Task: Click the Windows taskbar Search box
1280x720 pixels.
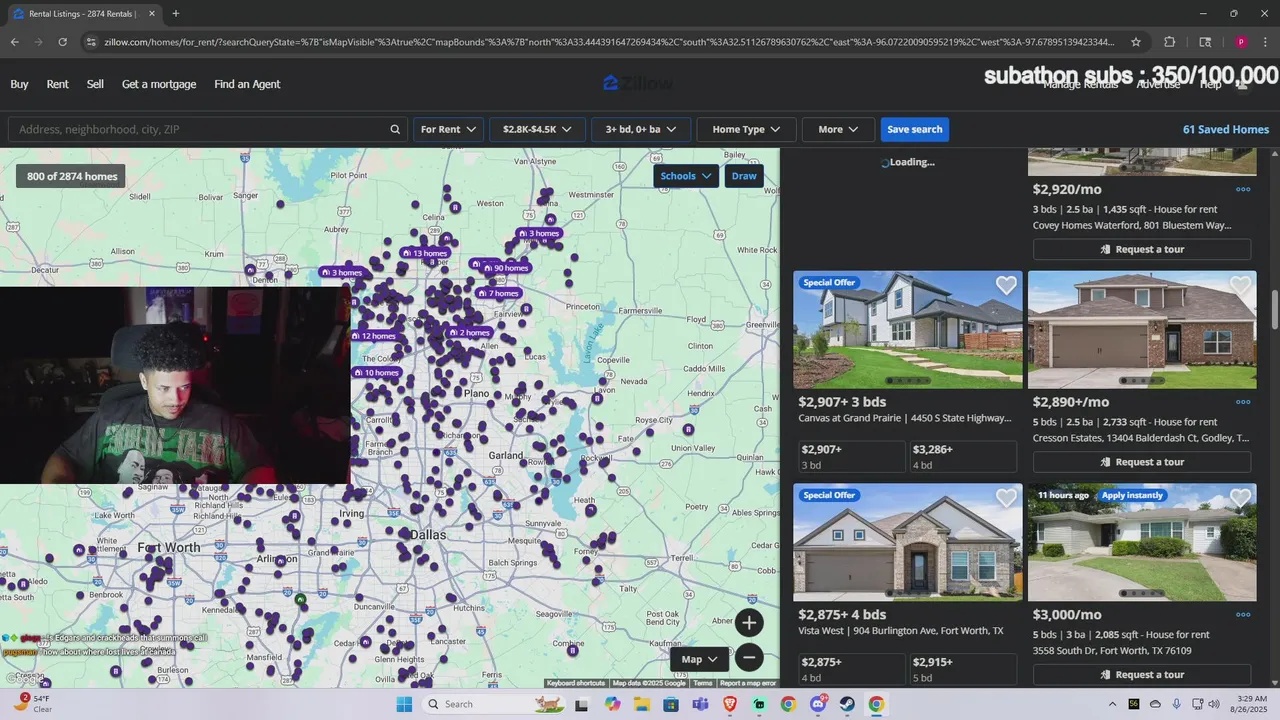Action: coord(495,704)
